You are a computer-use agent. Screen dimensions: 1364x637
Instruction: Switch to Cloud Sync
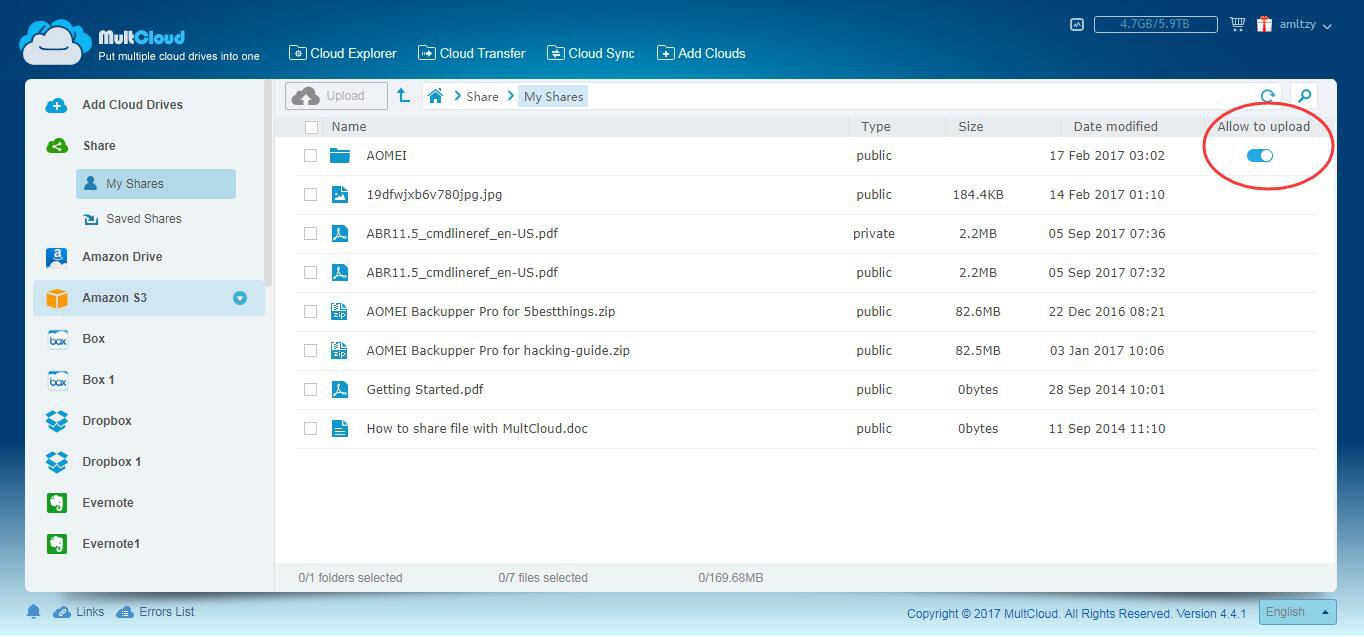click(591, 53)
